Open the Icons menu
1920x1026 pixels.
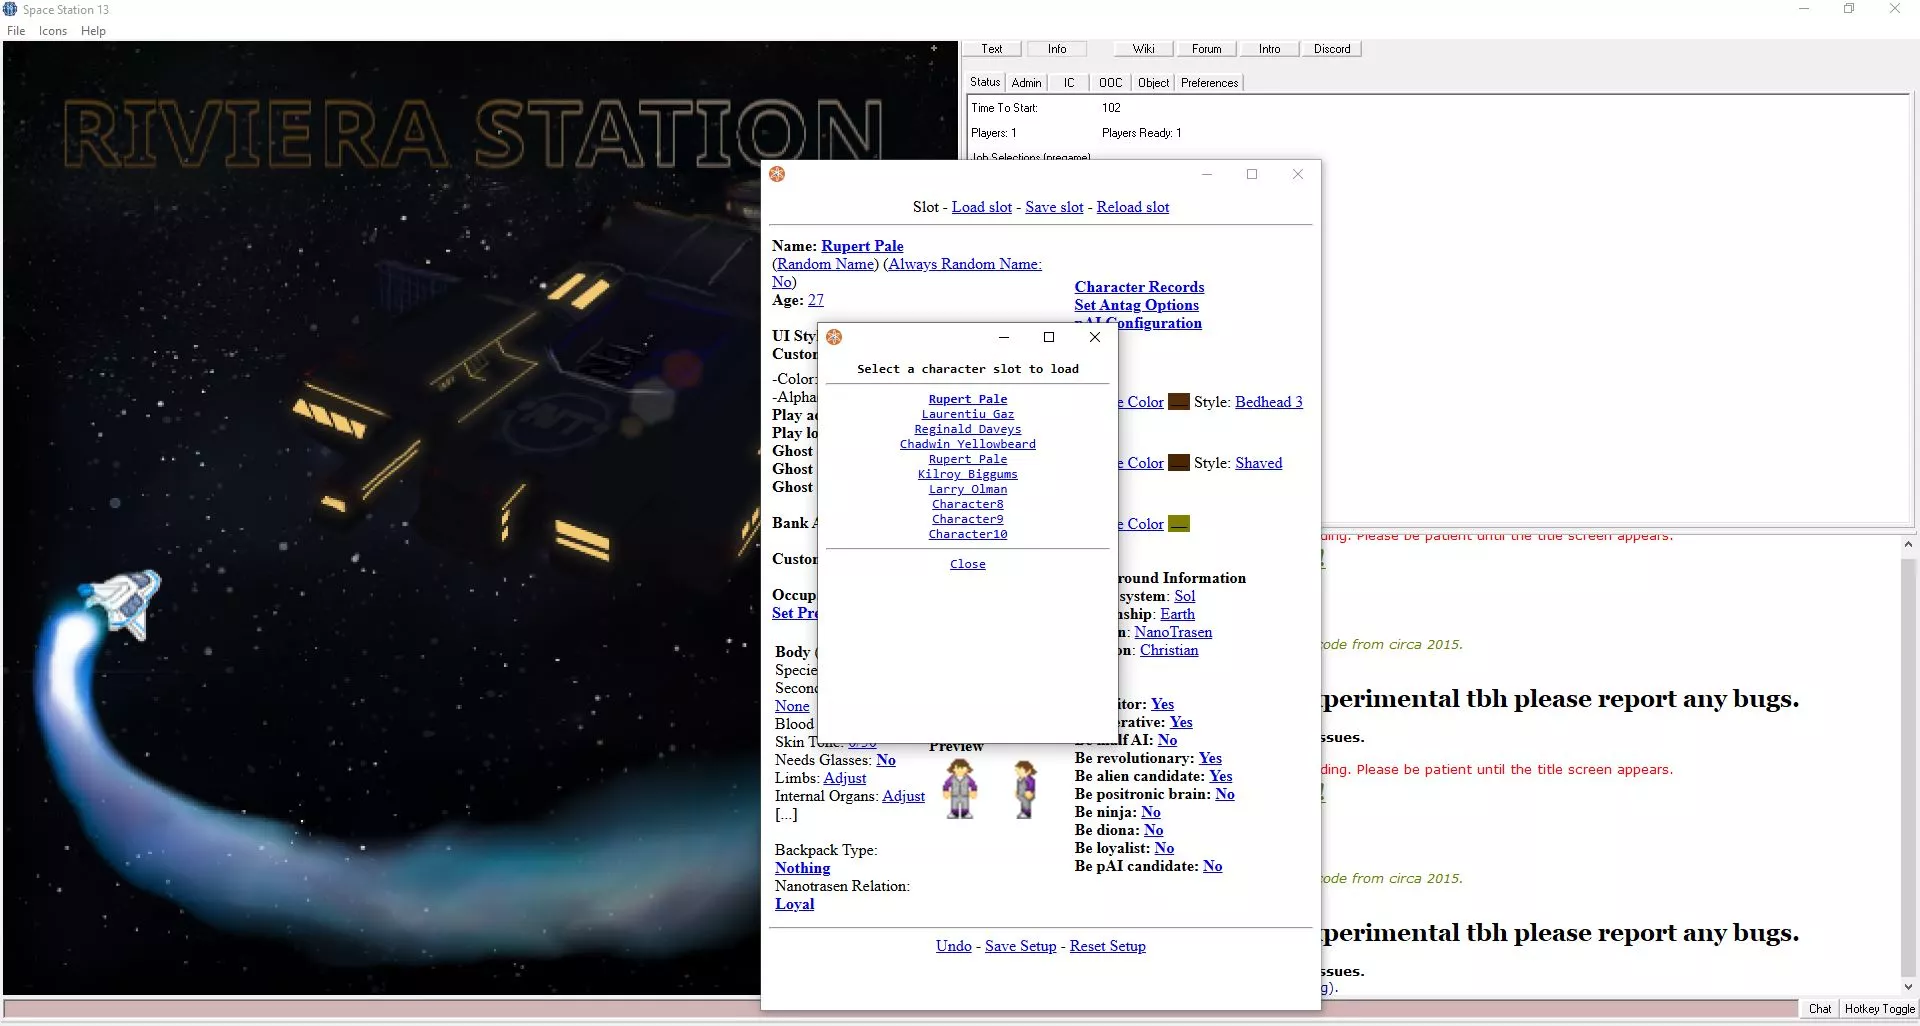pos(53,31)
